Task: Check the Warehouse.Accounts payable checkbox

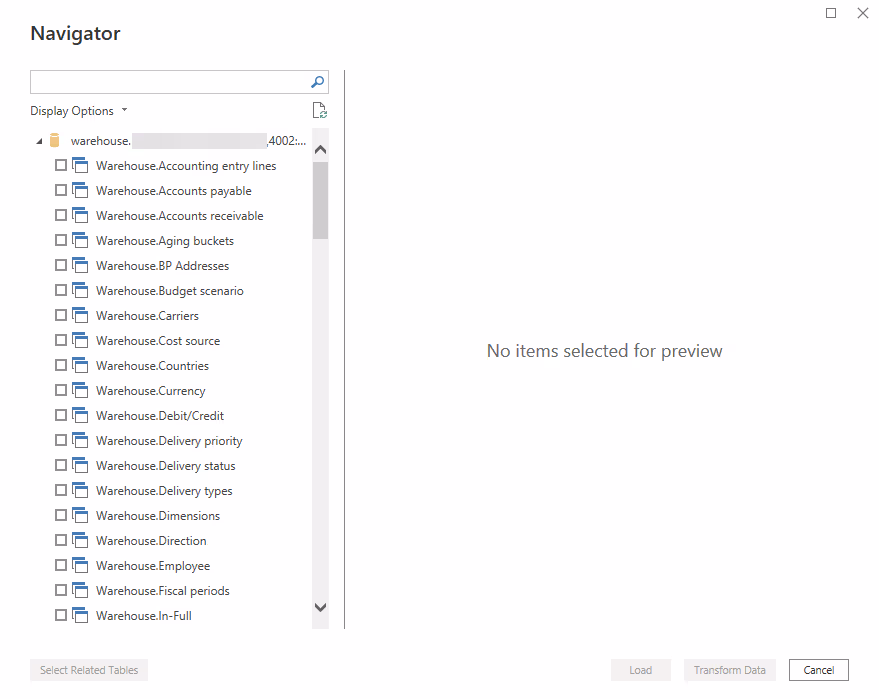Action: (61, 191)
